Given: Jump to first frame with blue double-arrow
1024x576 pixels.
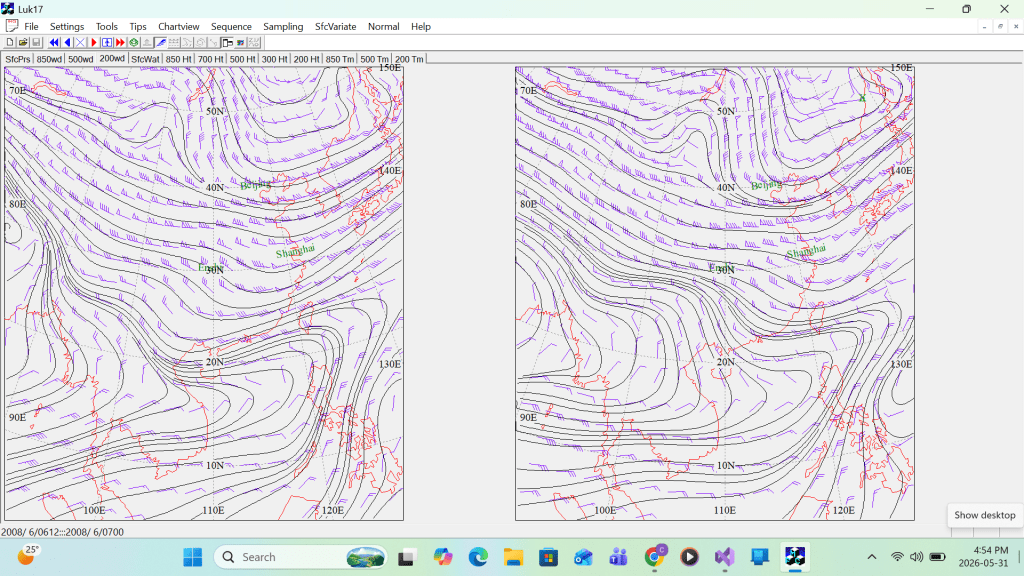Looking at the screenshot, I should click(x=54, y=42).
